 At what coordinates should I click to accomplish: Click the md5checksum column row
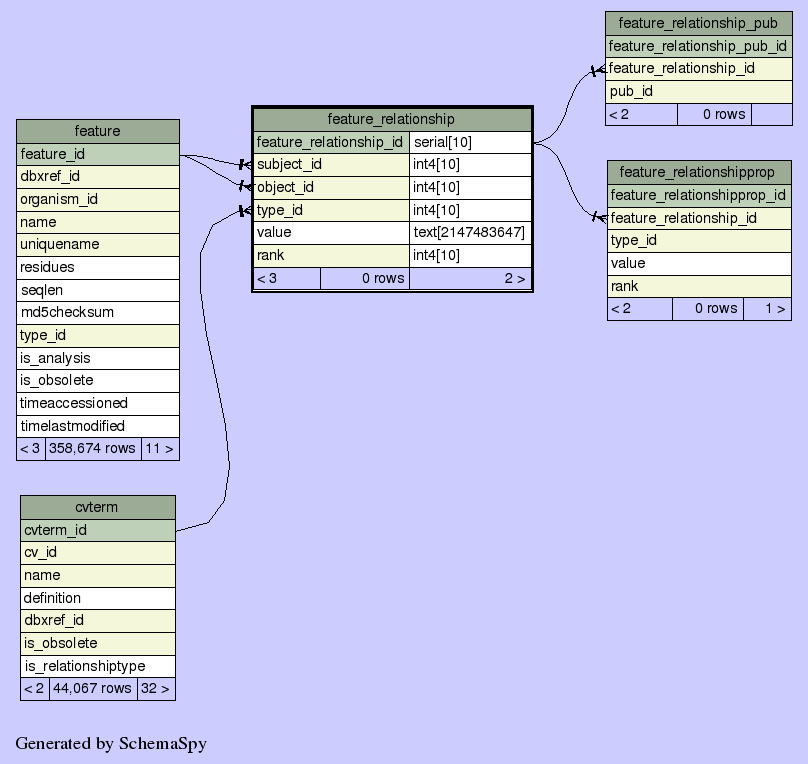97,312
